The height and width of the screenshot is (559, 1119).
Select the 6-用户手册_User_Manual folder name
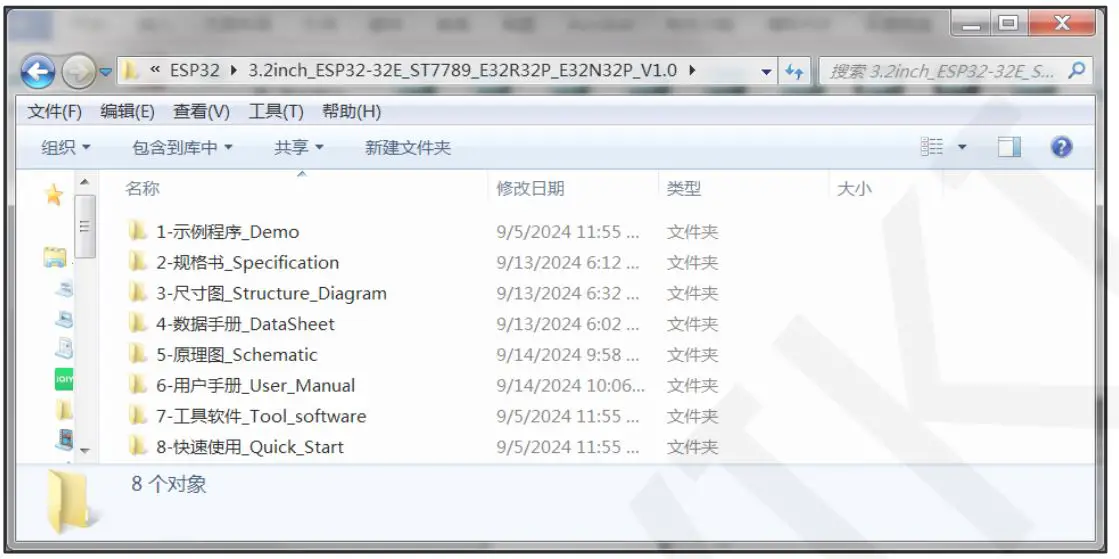coord(255,386)
